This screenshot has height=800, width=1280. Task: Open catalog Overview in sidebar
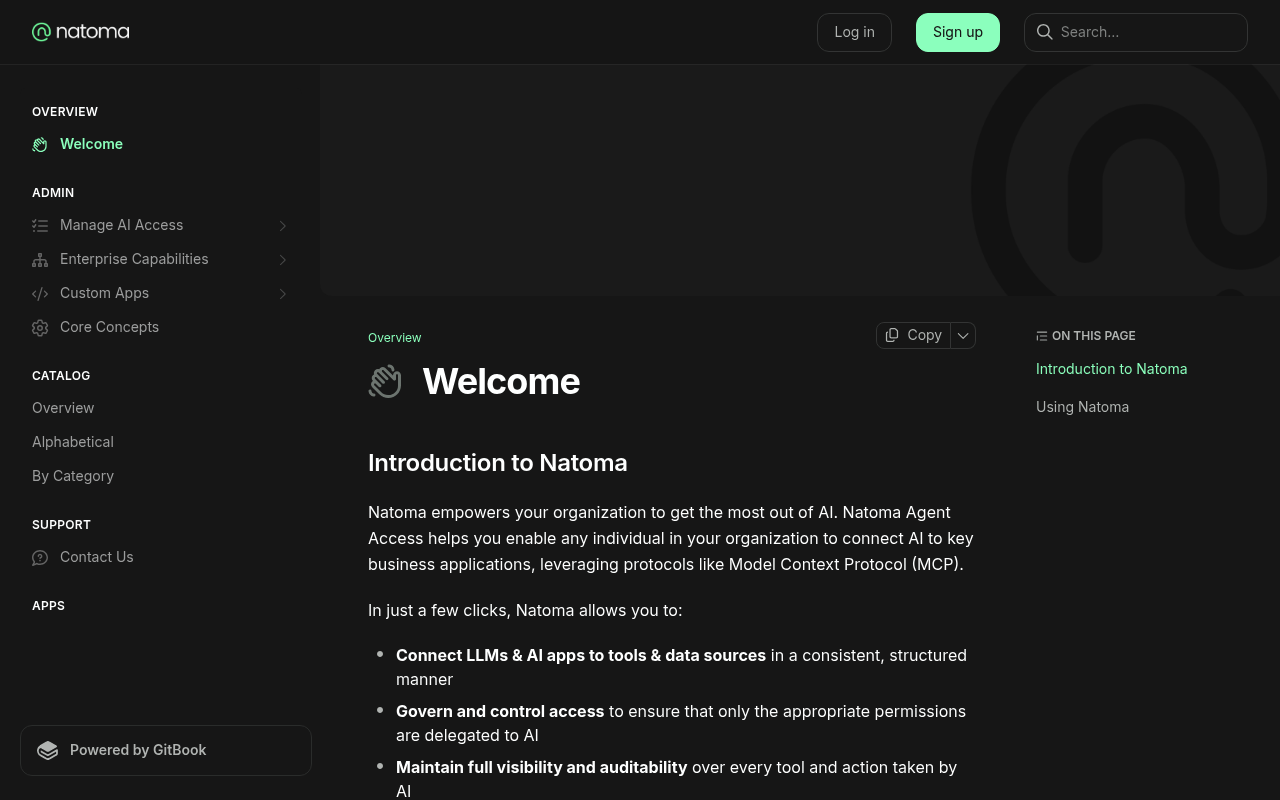tap(160, 408)
